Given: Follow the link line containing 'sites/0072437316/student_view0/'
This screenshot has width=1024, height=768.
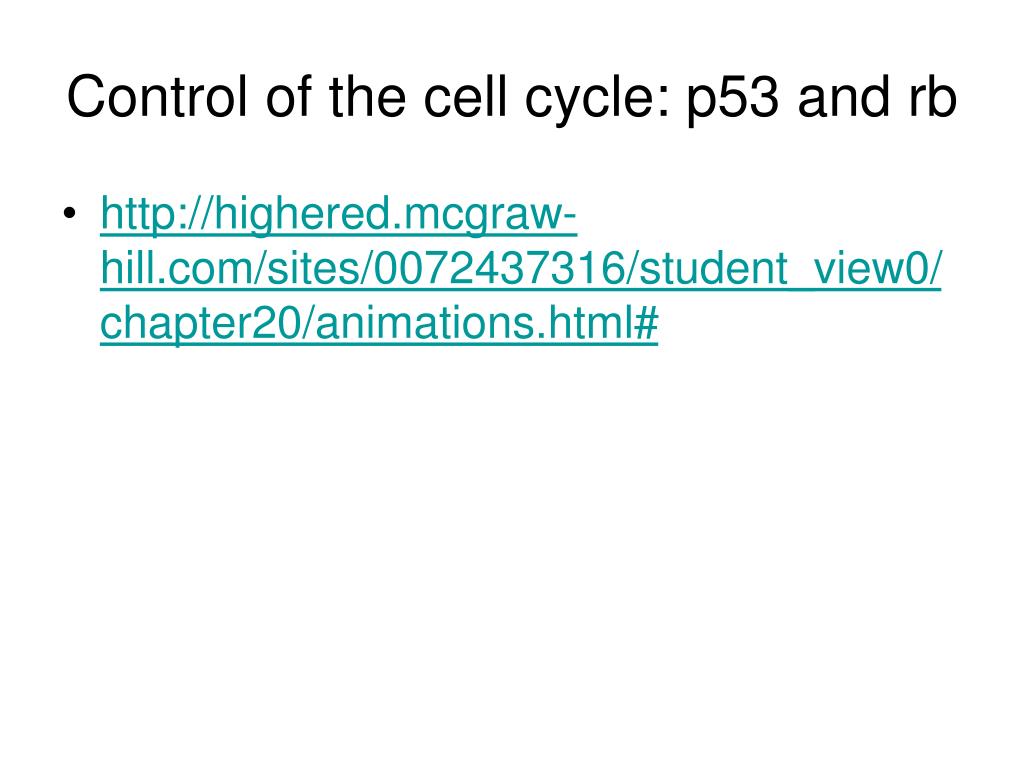Looking at the screenshot, I should [x=520, y=268].
